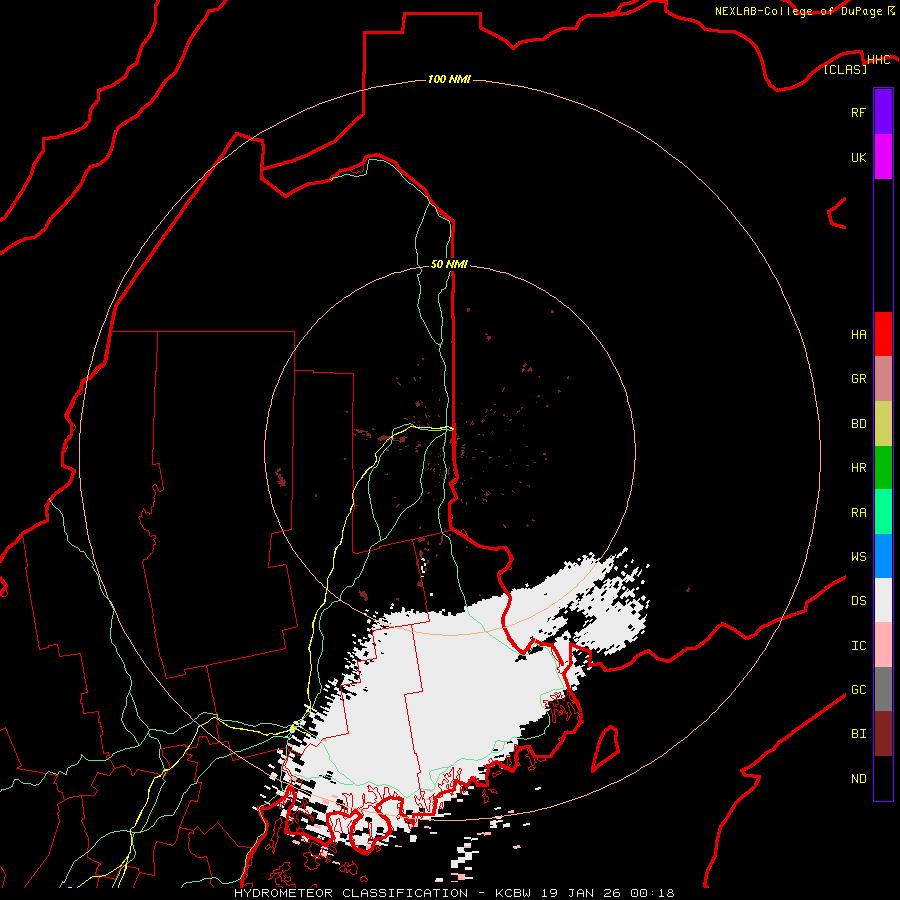Click the GC legend label

(x=858, y=690)
